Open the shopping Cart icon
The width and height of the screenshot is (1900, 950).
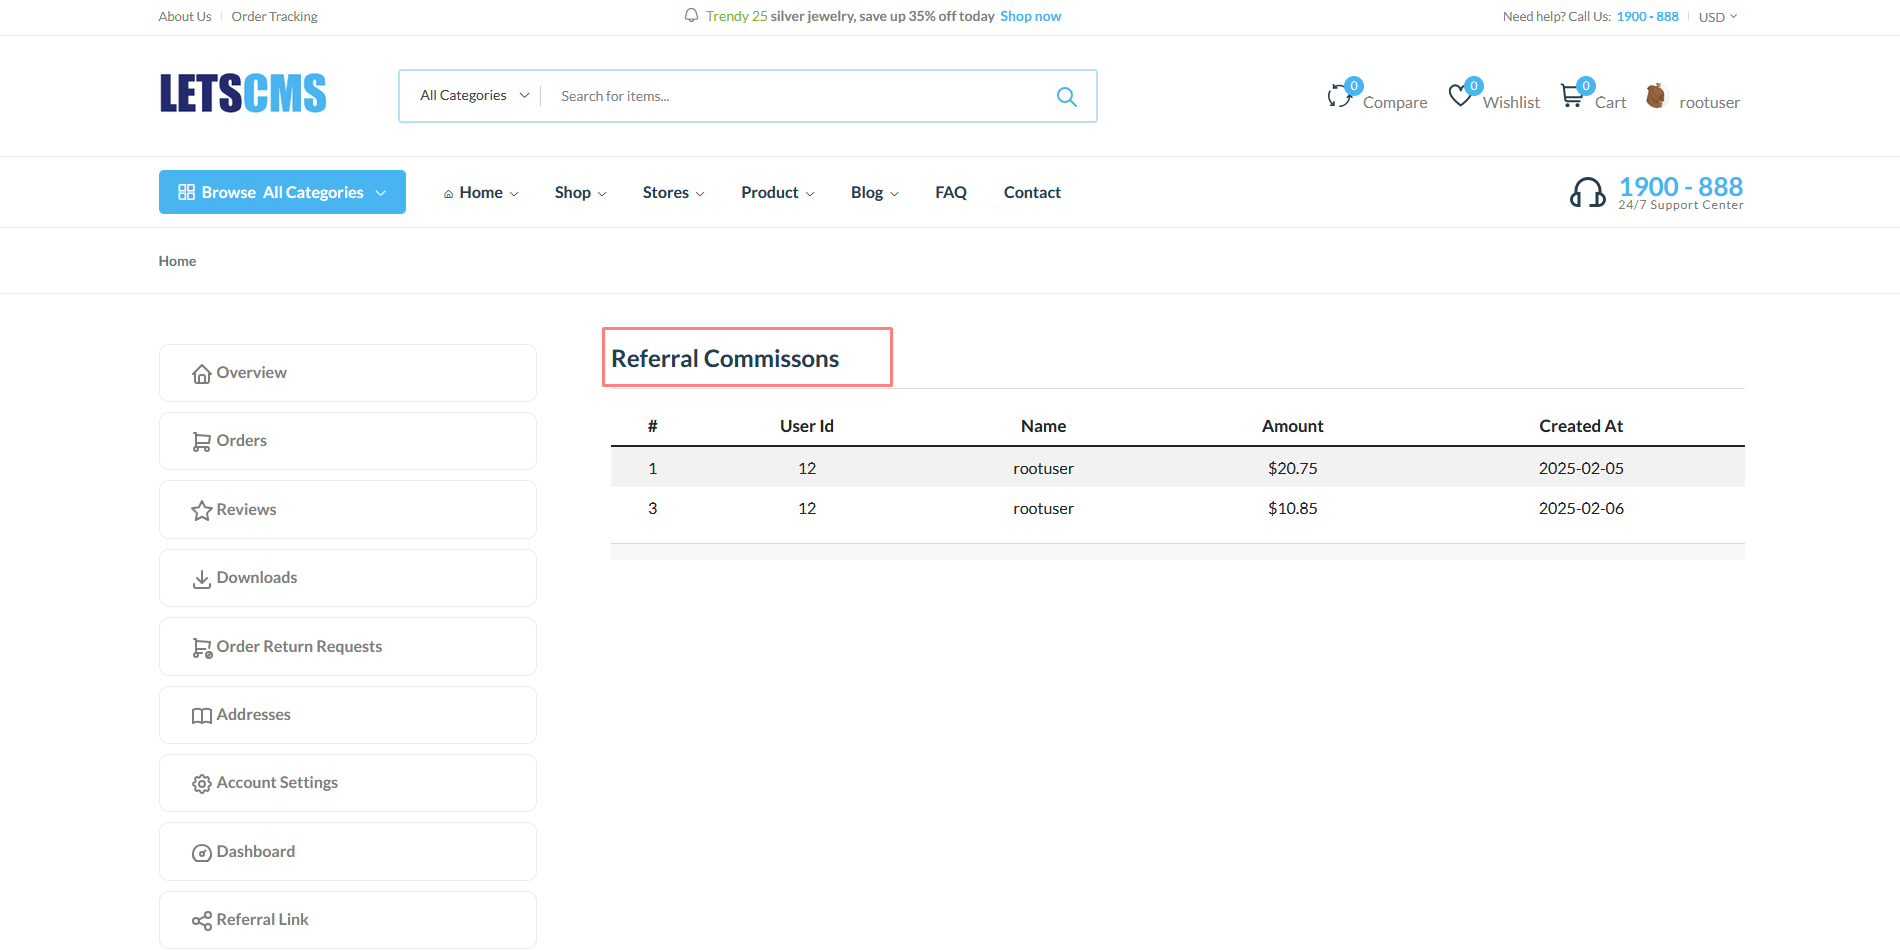point(1572,96)
